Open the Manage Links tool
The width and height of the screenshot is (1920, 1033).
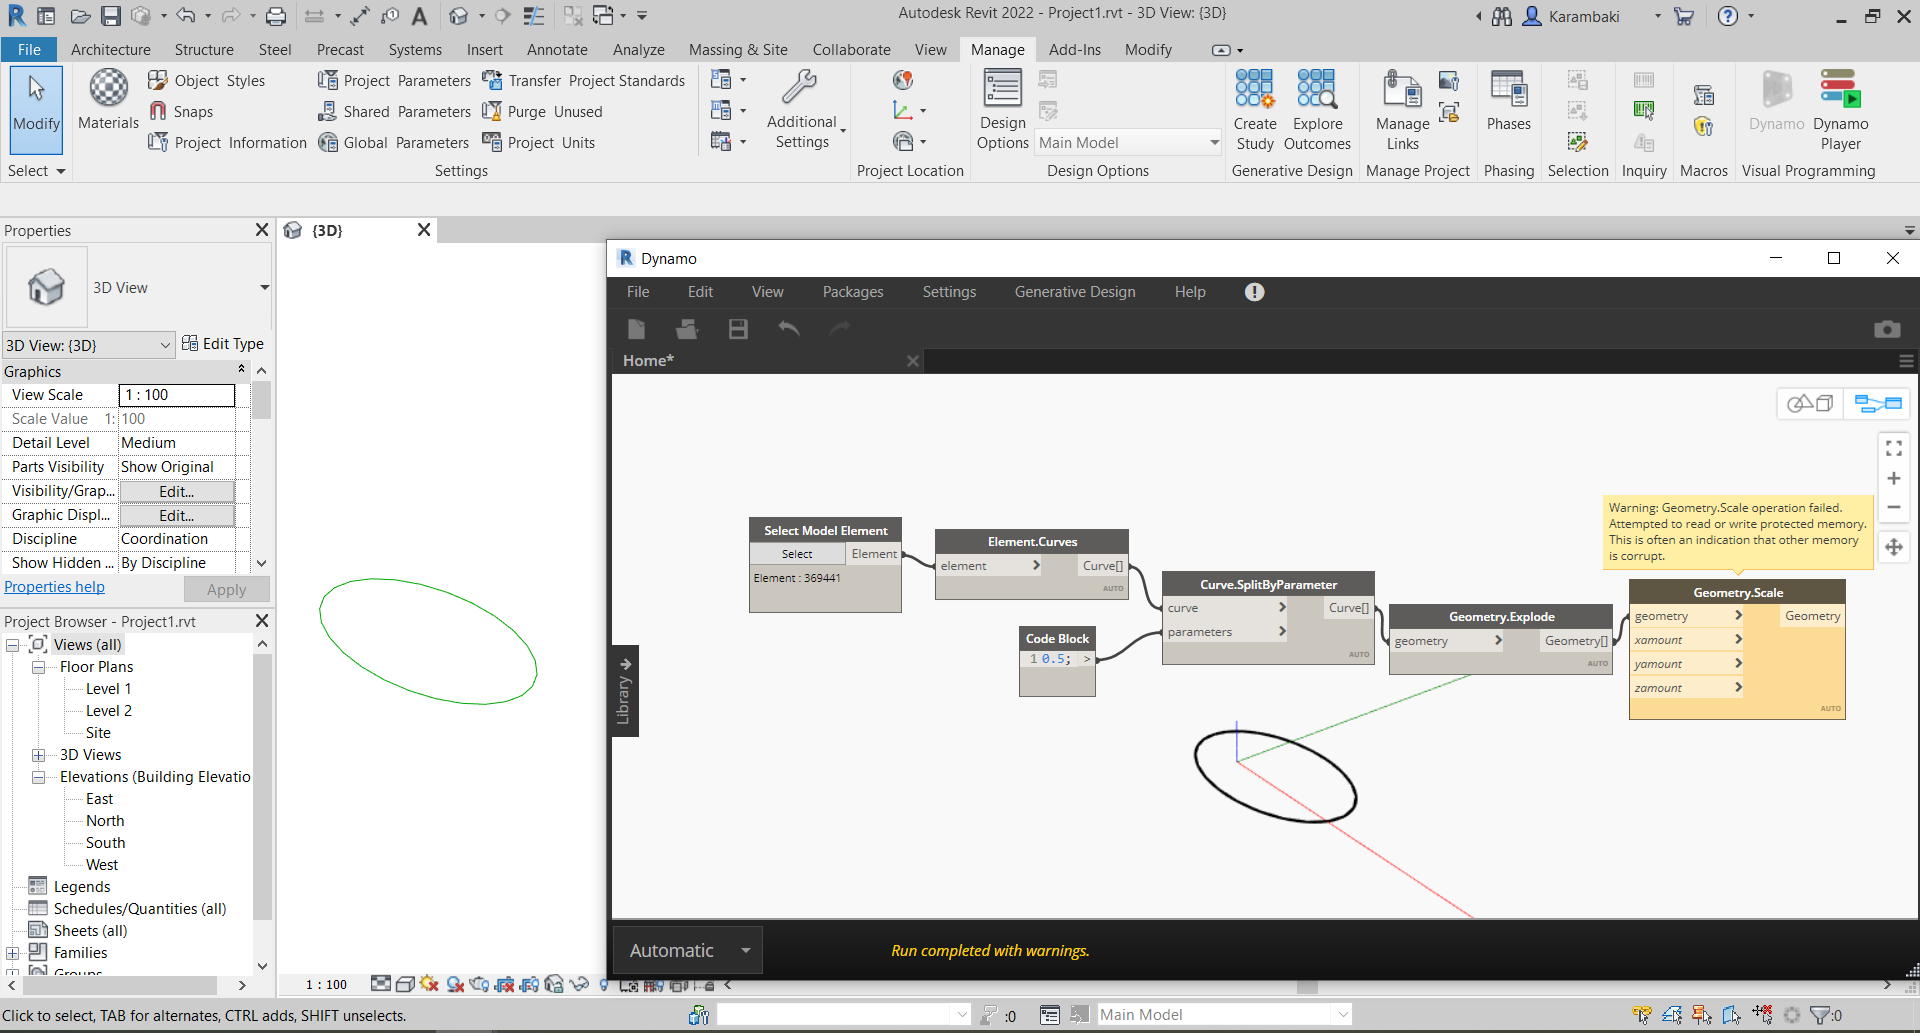[1401, 110]
